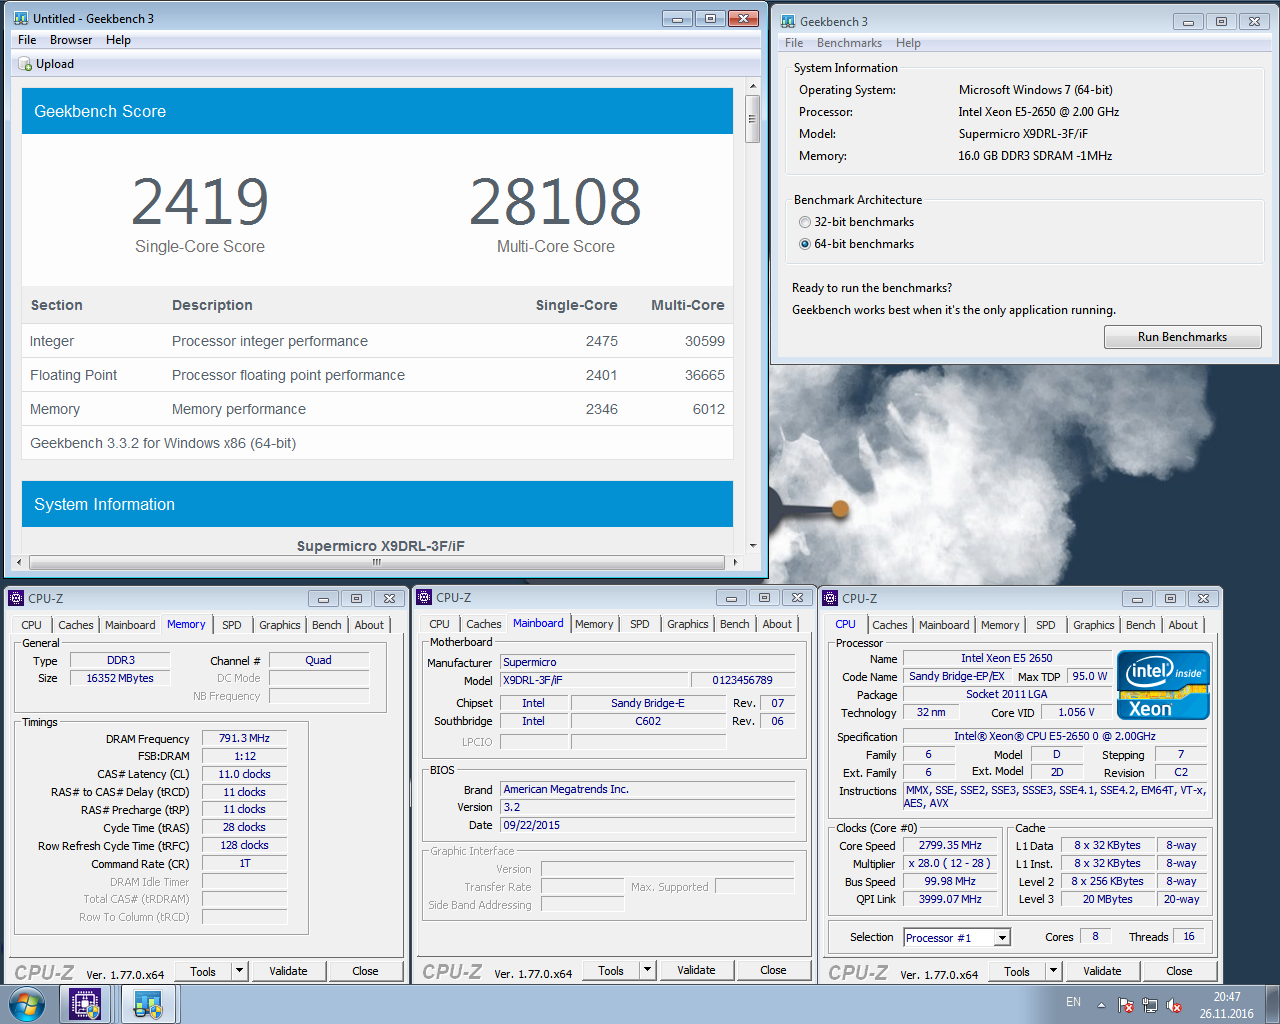Open the Geekbench taskbar icon
The width and height of the screenshot is (1280, 1024).
pos(148,1004)
